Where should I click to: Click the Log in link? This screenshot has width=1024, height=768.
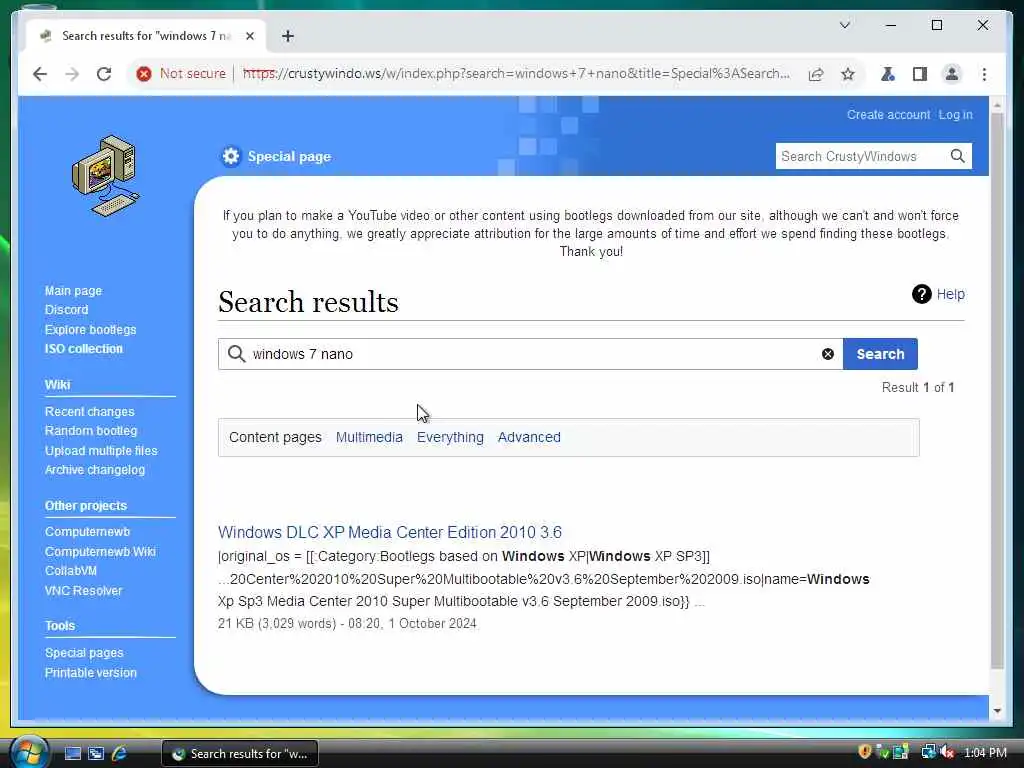pos(955,114)
